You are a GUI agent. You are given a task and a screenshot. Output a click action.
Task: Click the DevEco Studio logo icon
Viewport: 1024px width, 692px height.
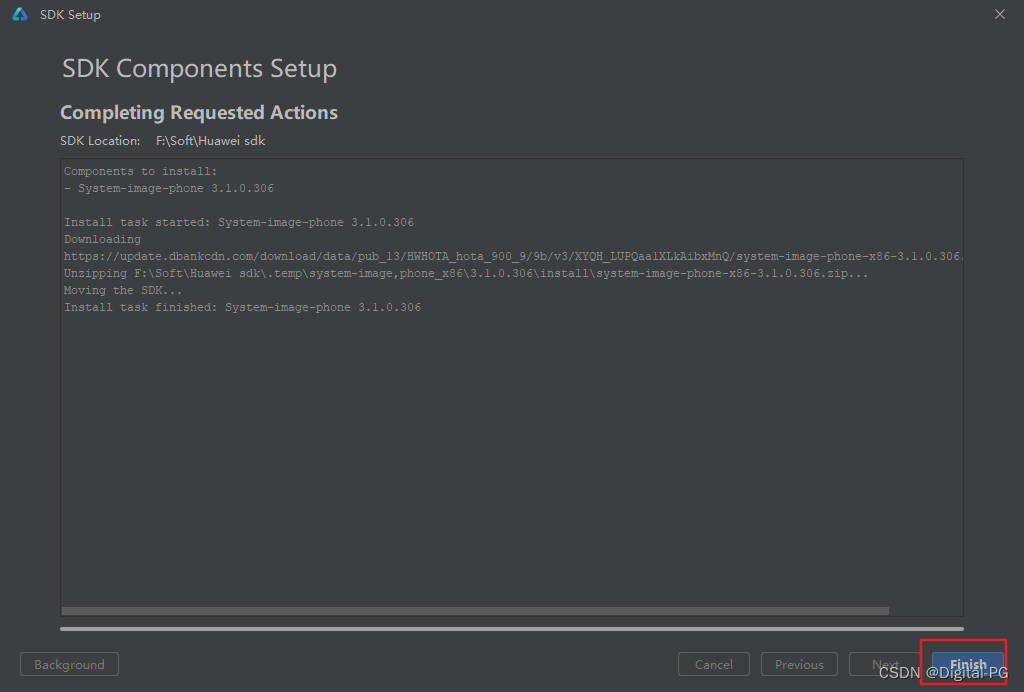tap(20, 14)
